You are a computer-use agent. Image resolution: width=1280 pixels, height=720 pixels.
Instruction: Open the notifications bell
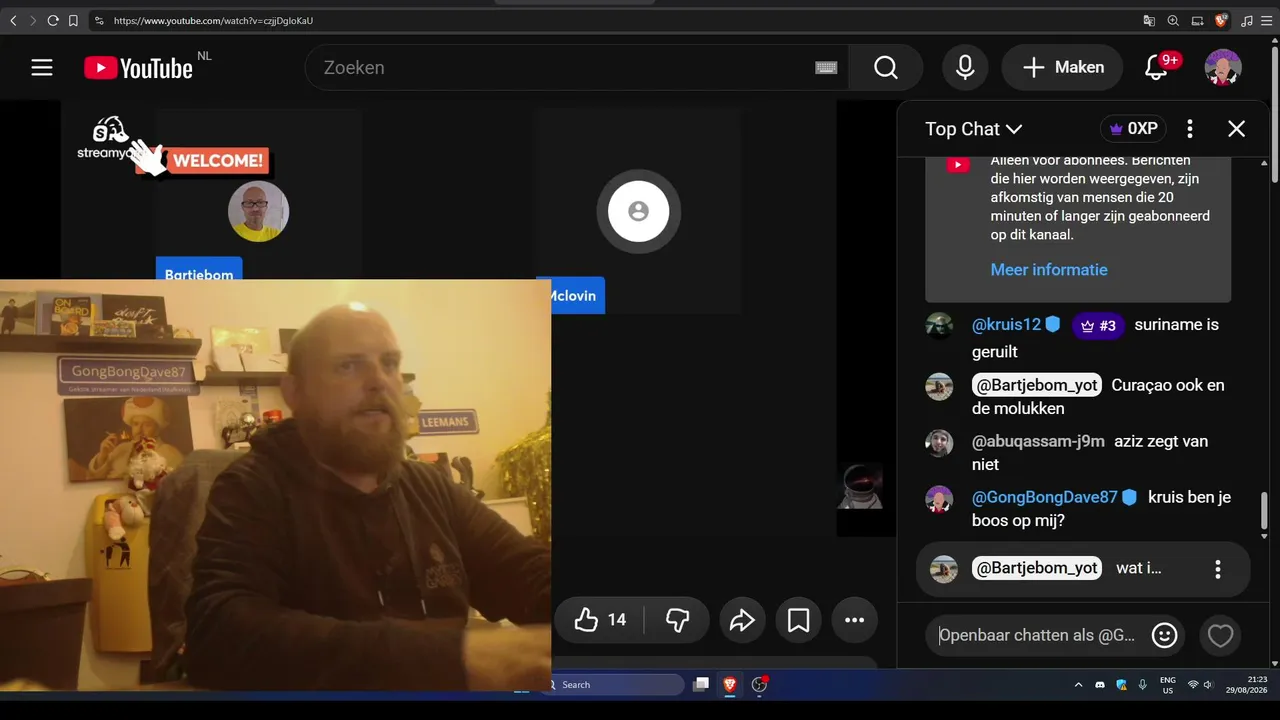(x=1156, y=67)
